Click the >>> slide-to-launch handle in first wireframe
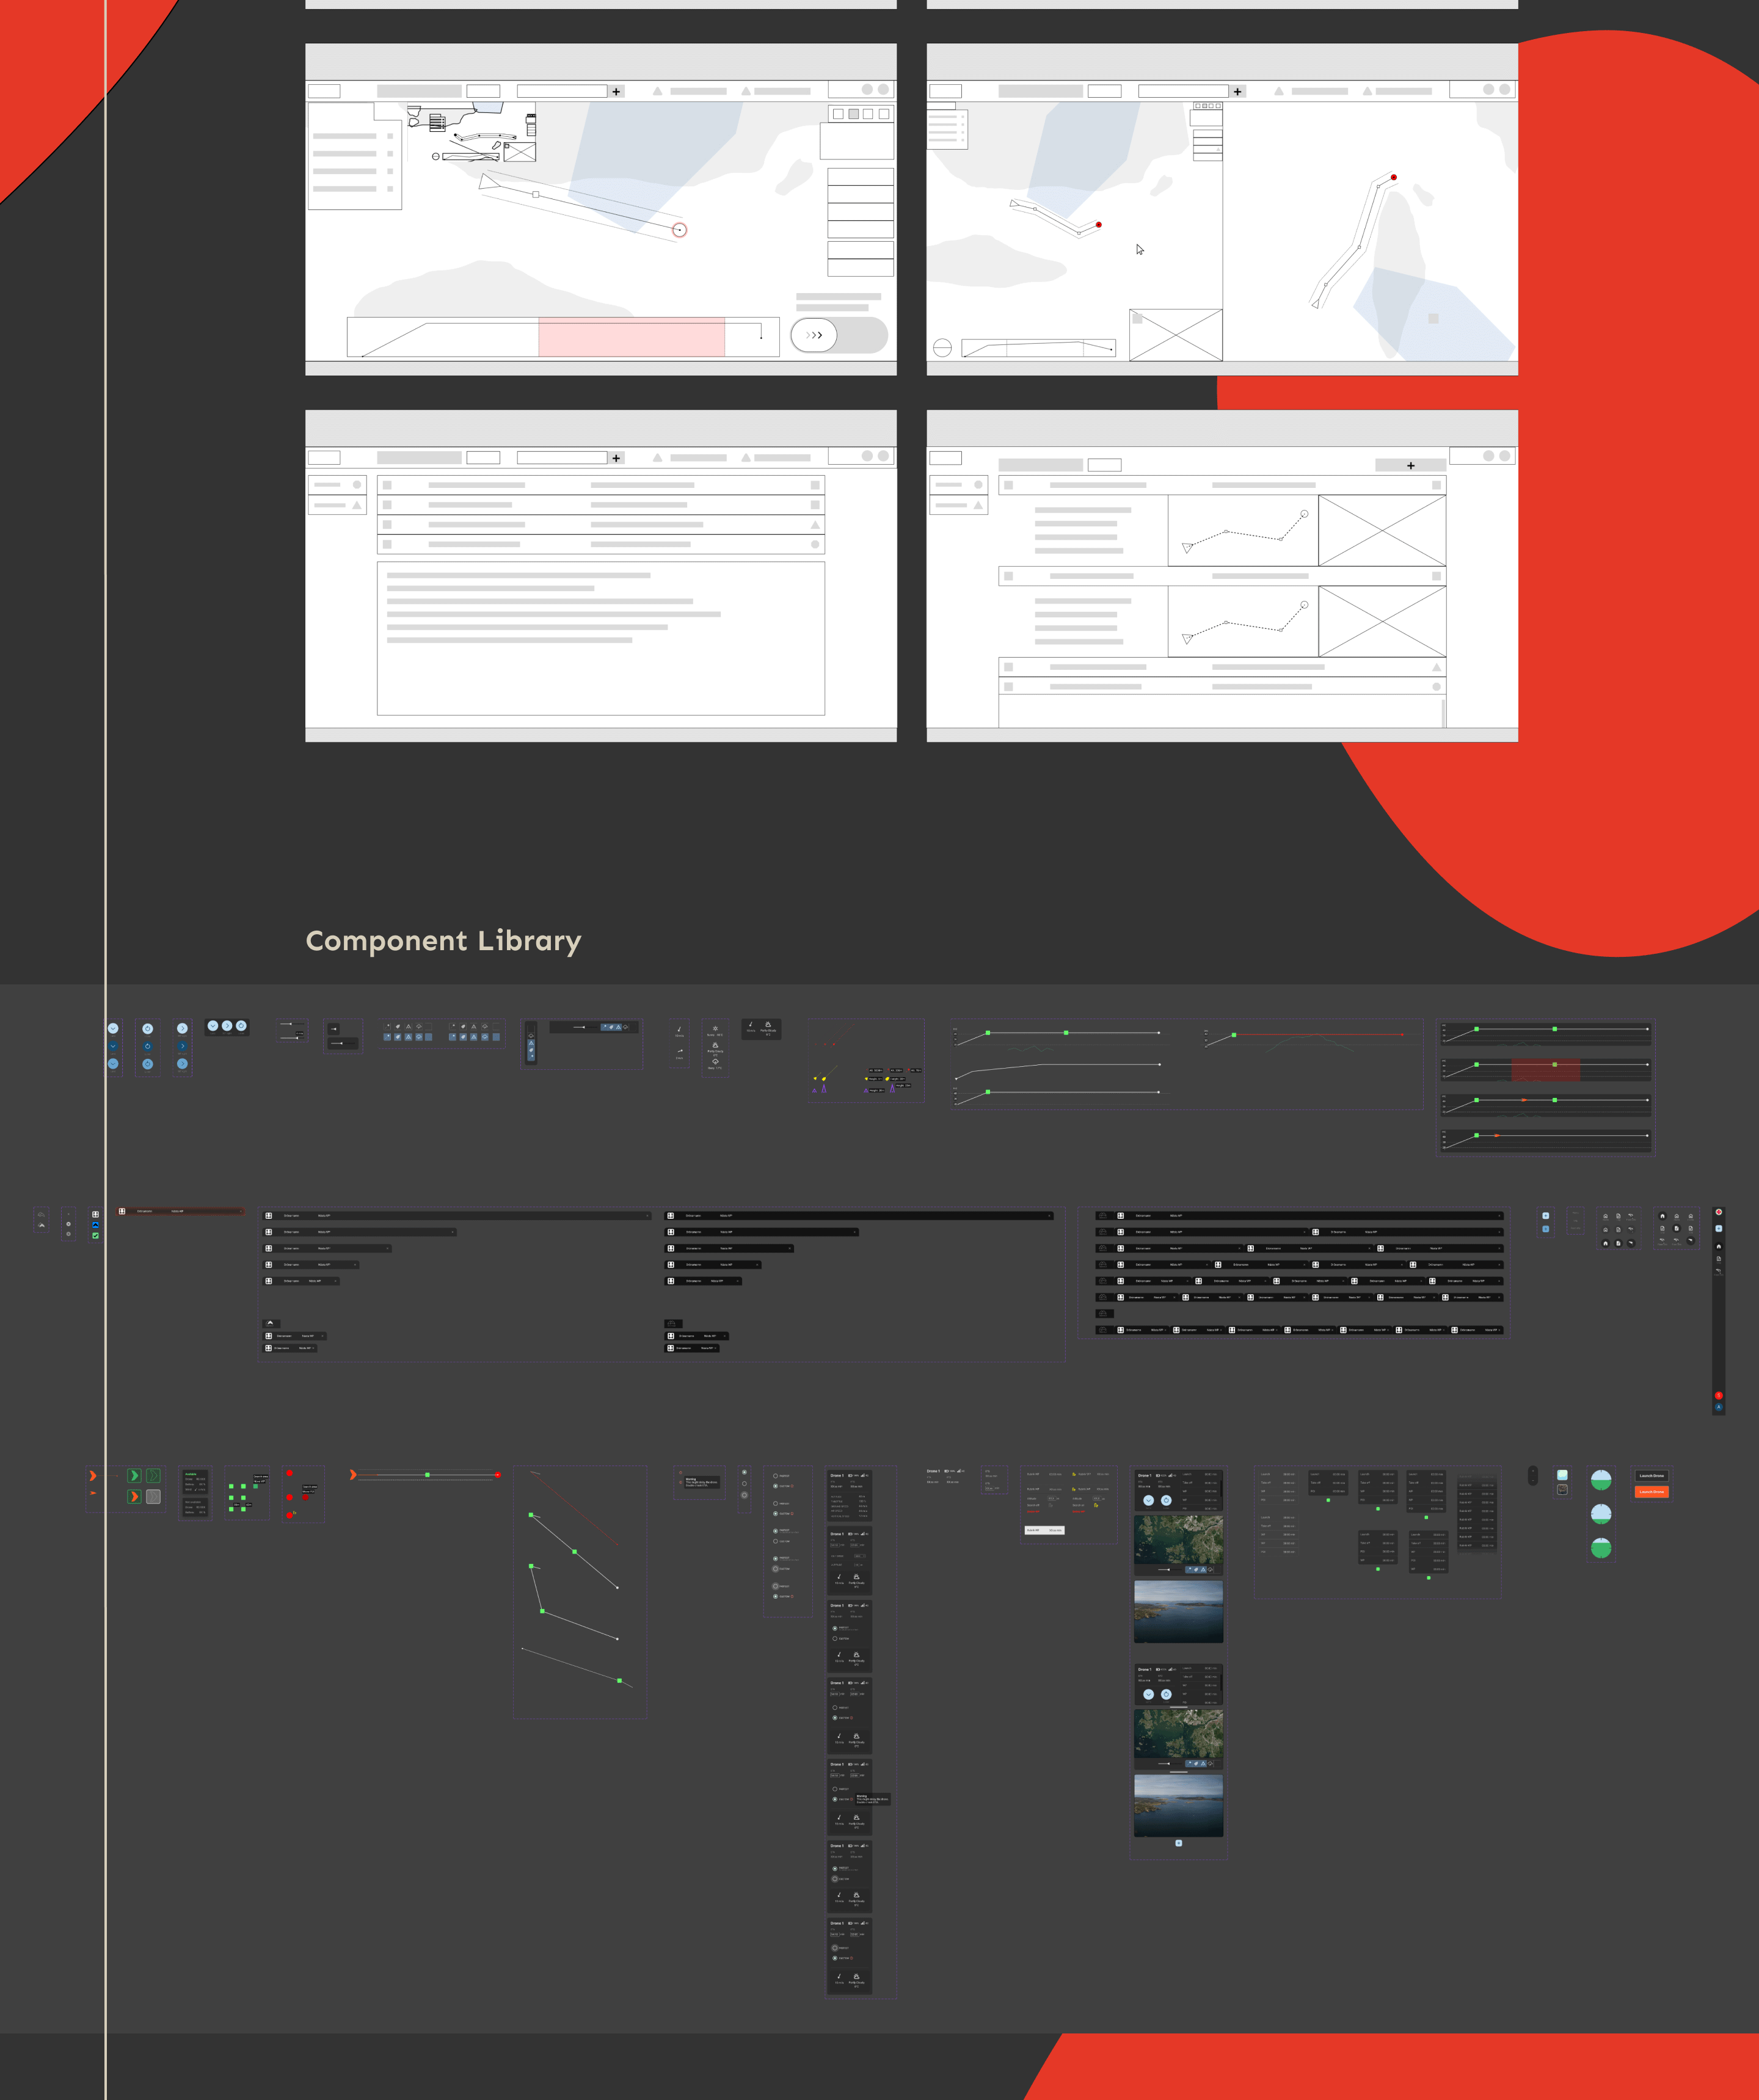This screenshot has height=2100, width=1759. tap(814, 335)
